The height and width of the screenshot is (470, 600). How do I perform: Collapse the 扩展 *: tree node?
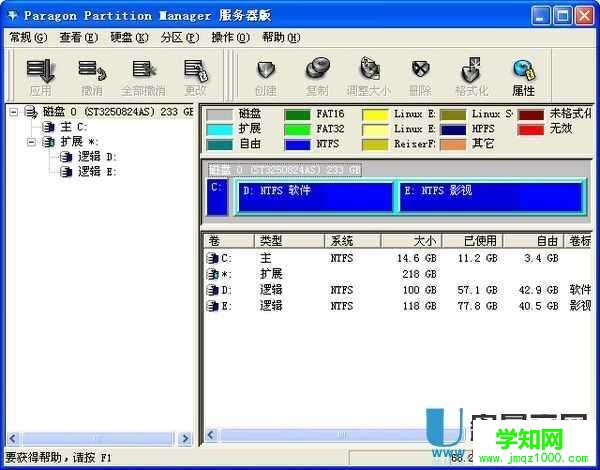pos(31,142)
